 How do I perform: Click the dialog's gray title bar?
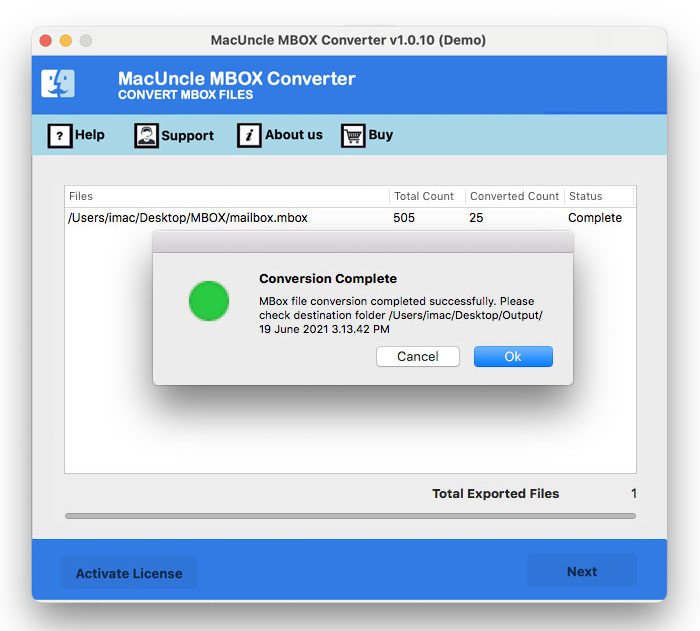pyautogui.click(x=362, y=242)
